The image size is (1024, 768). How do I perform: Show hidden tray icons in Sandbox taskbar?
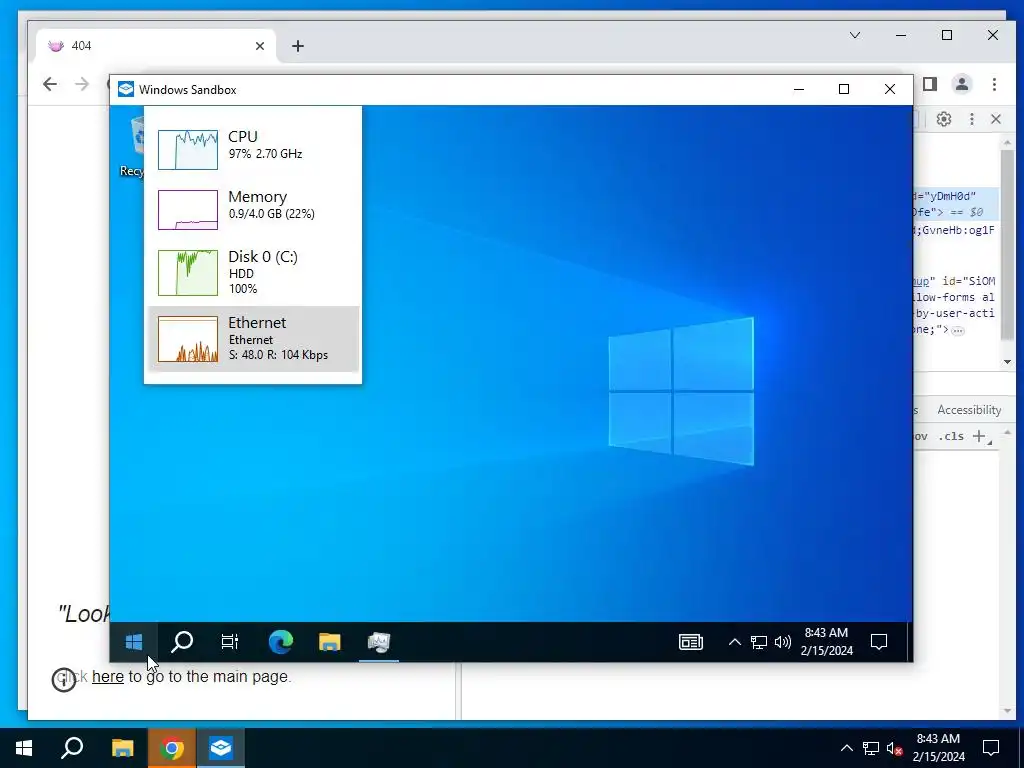735,642
